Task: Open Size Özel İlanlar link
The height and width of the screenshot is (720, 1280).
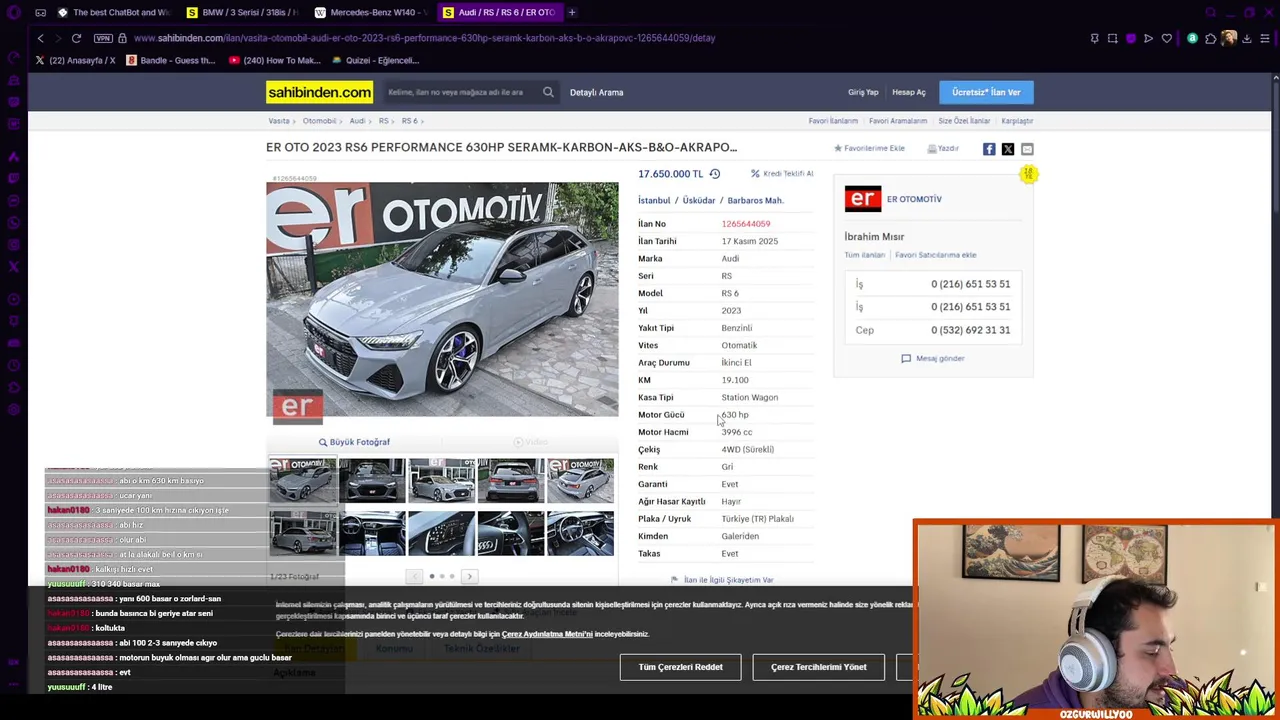Action: pos(964,121)
